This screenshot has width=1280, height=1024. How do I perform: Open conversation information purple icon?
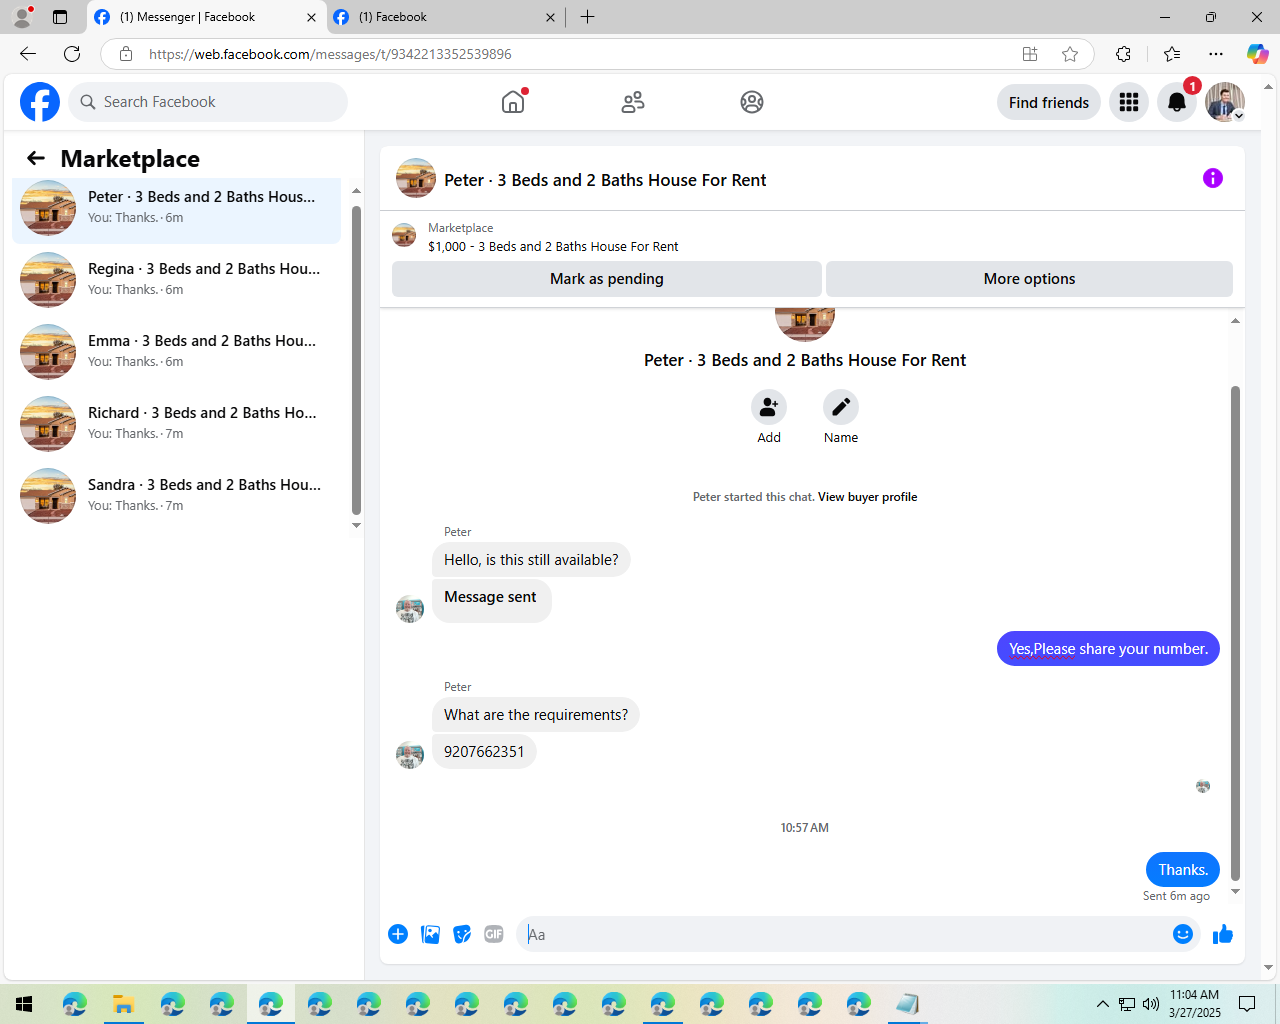point(1213,178)
